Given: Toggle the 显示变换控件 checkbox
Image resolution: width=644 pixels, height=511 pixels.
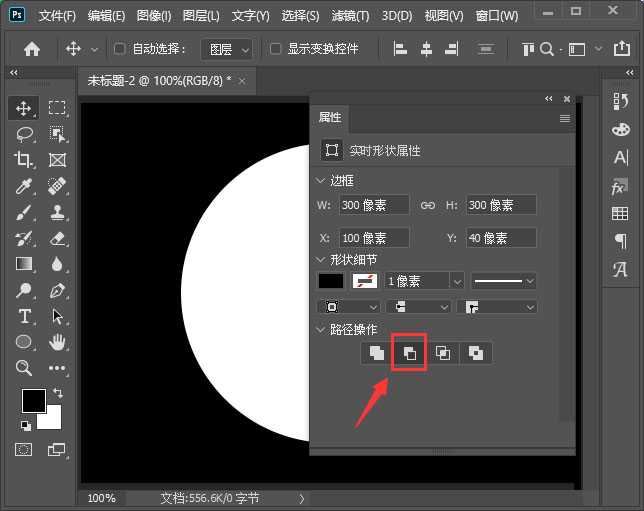Looking at the screenshot, I should click(276, 49).
